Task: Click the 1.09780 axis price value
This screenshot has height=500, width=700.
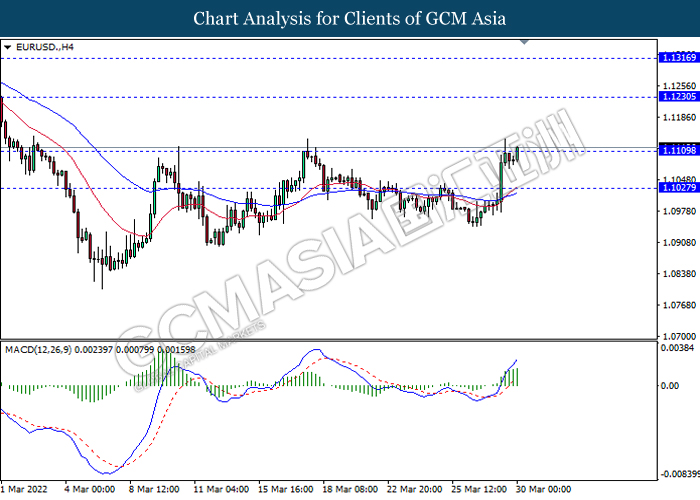Action: click(679, 211)
